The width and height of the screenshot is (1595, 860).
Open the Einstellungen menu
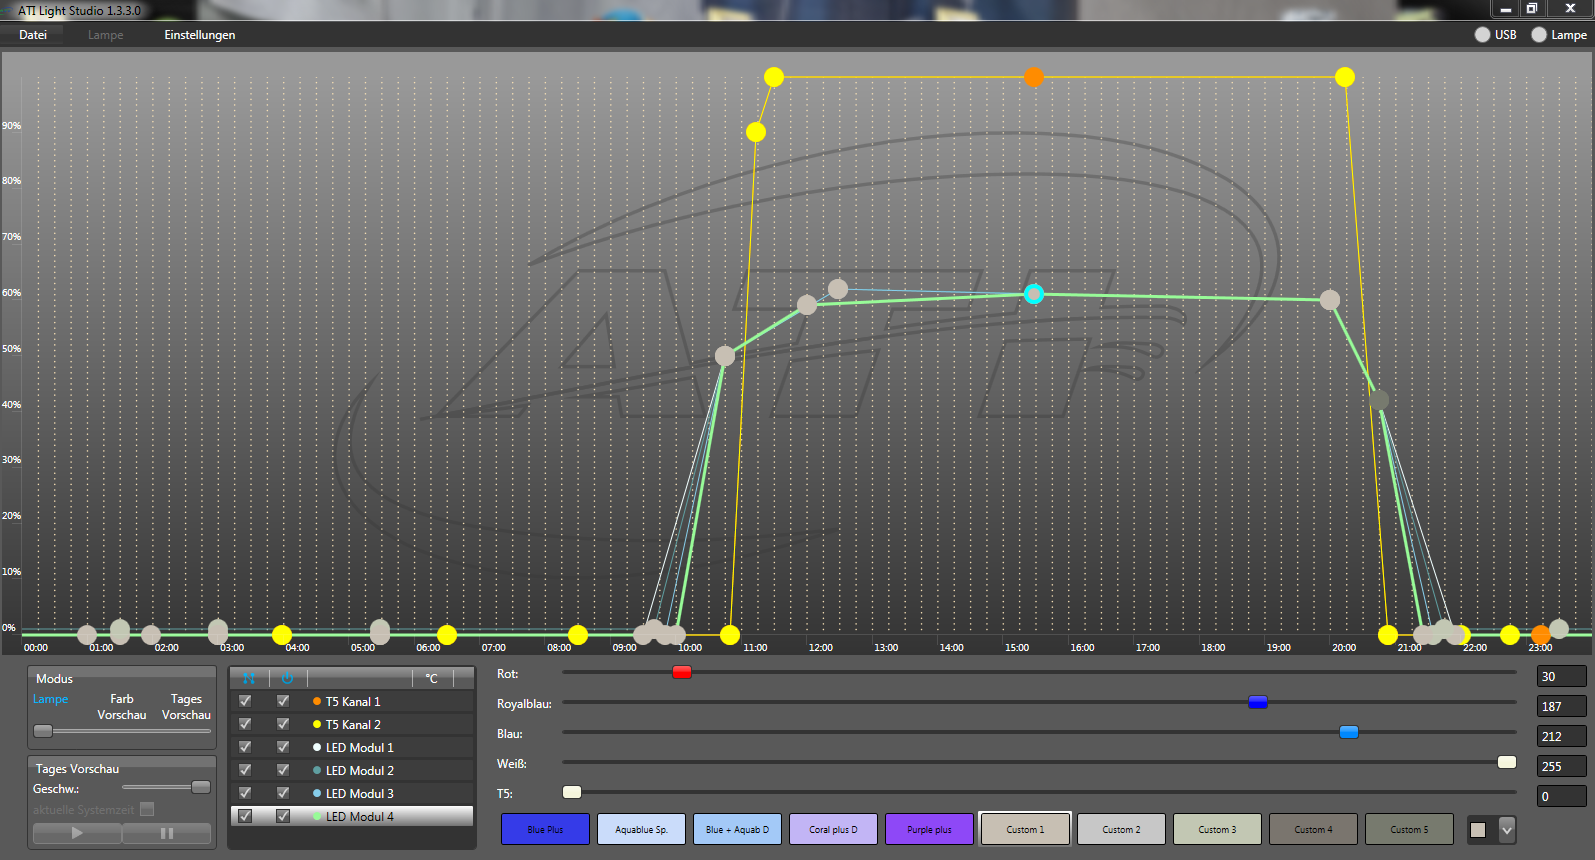click(x=200, y=35)
